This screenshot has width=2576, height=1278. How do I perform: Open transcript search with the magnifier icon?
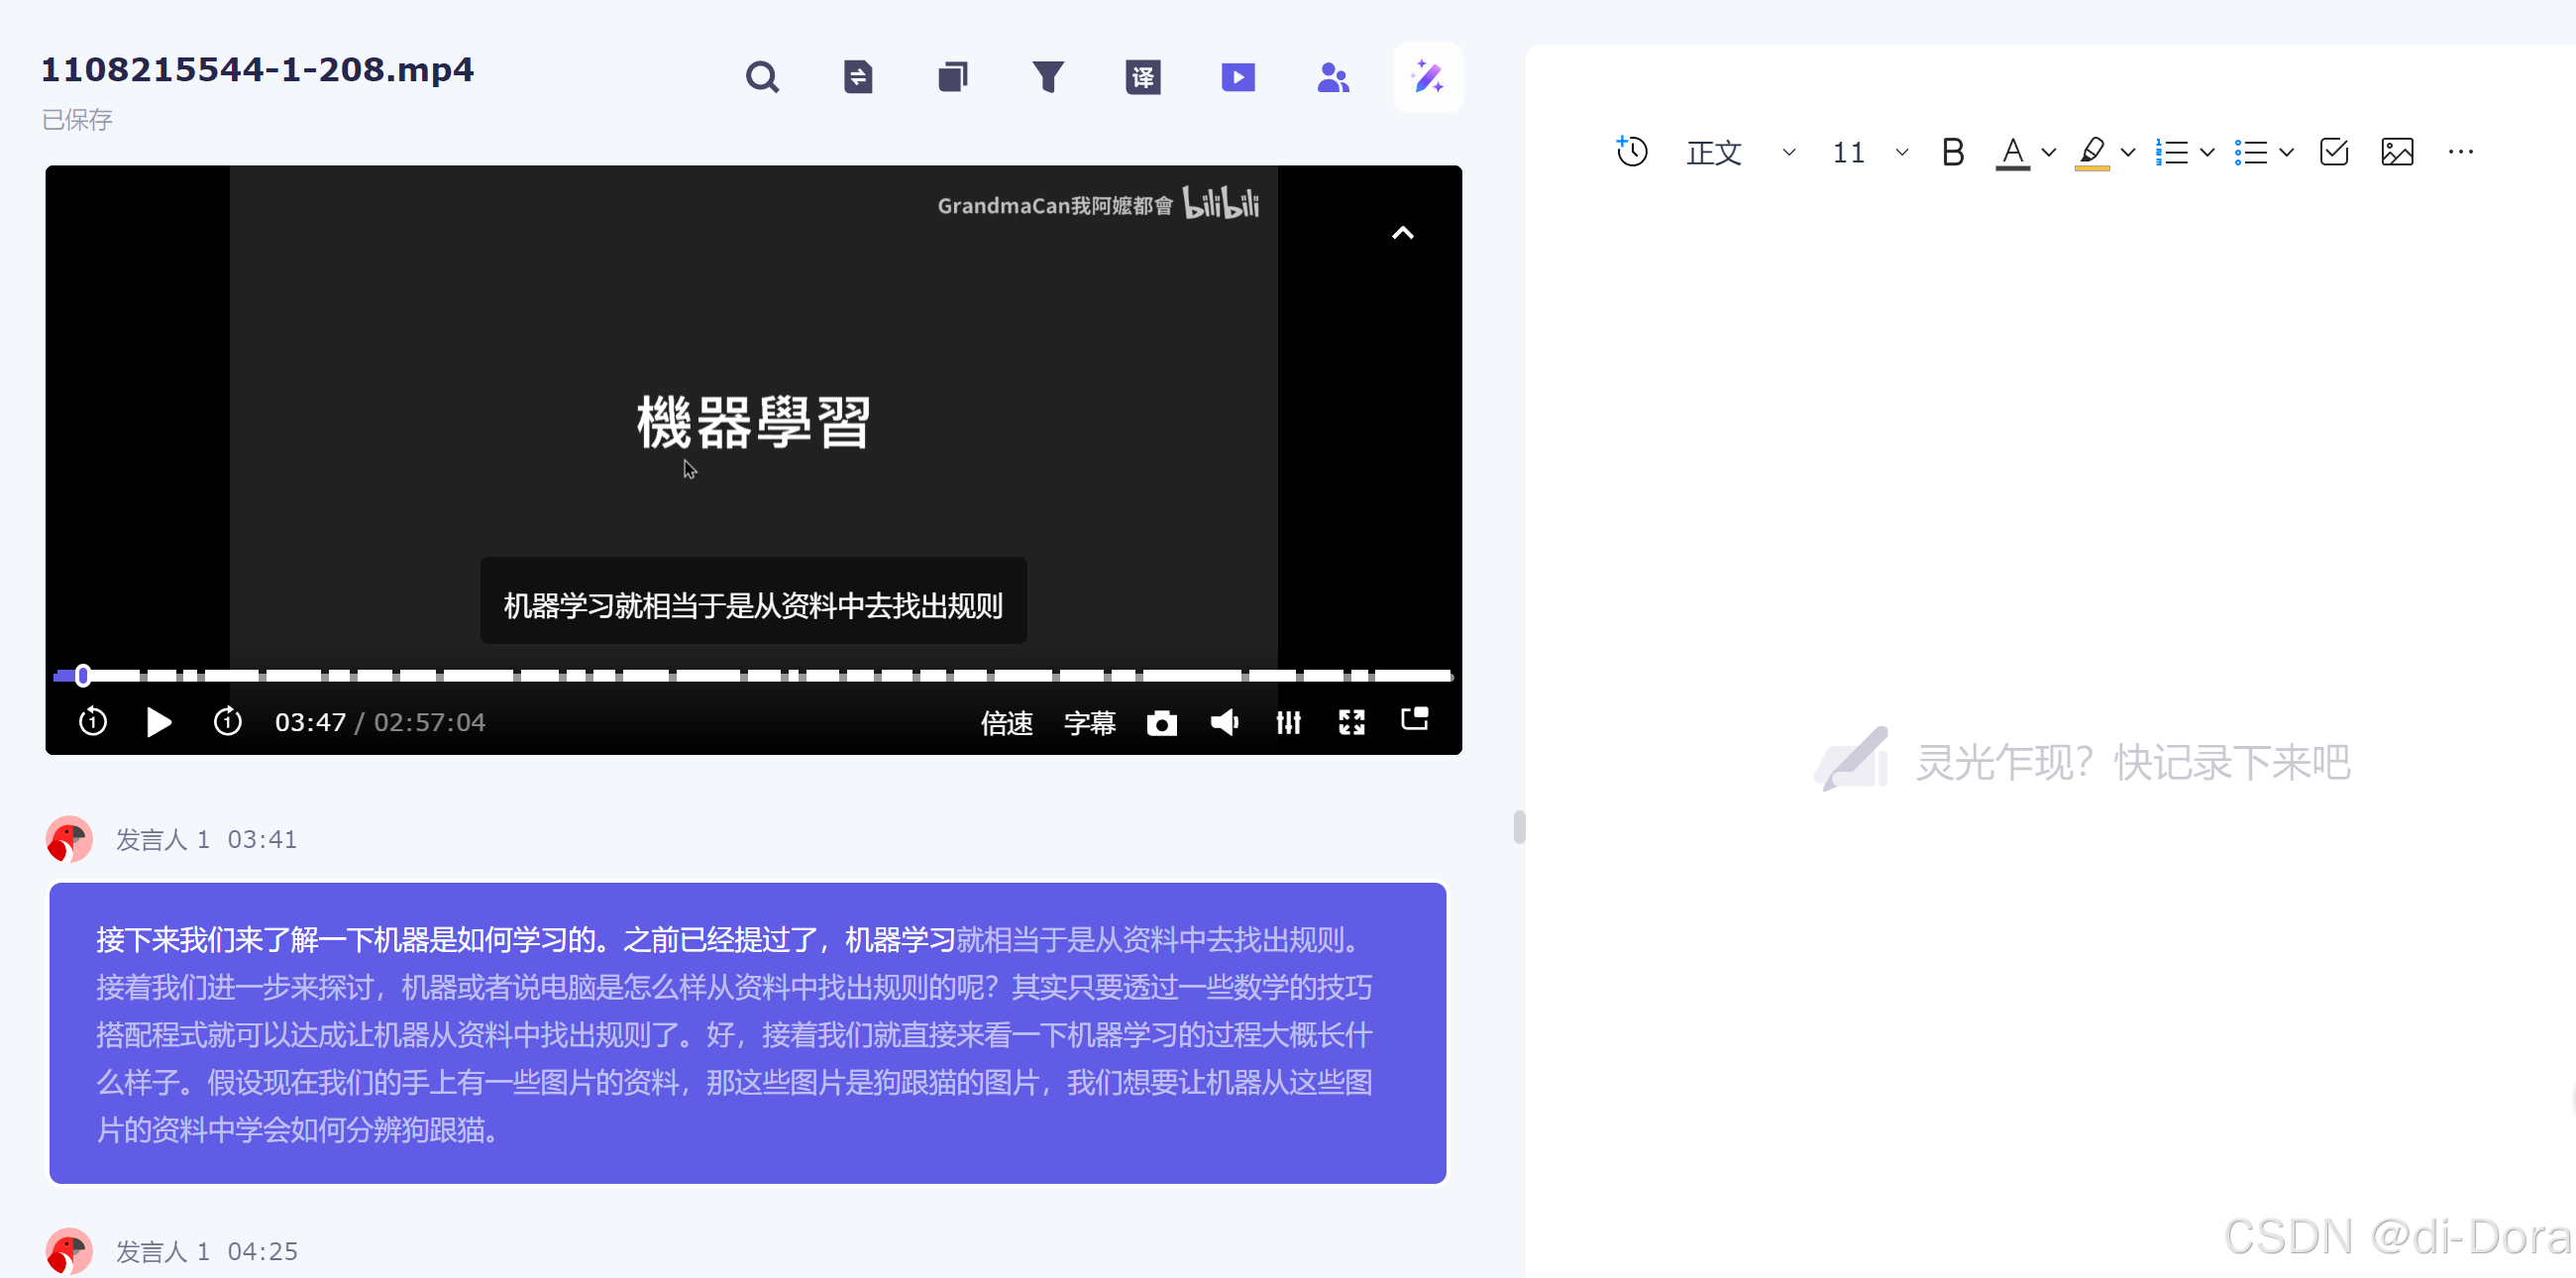click(762, 77)
